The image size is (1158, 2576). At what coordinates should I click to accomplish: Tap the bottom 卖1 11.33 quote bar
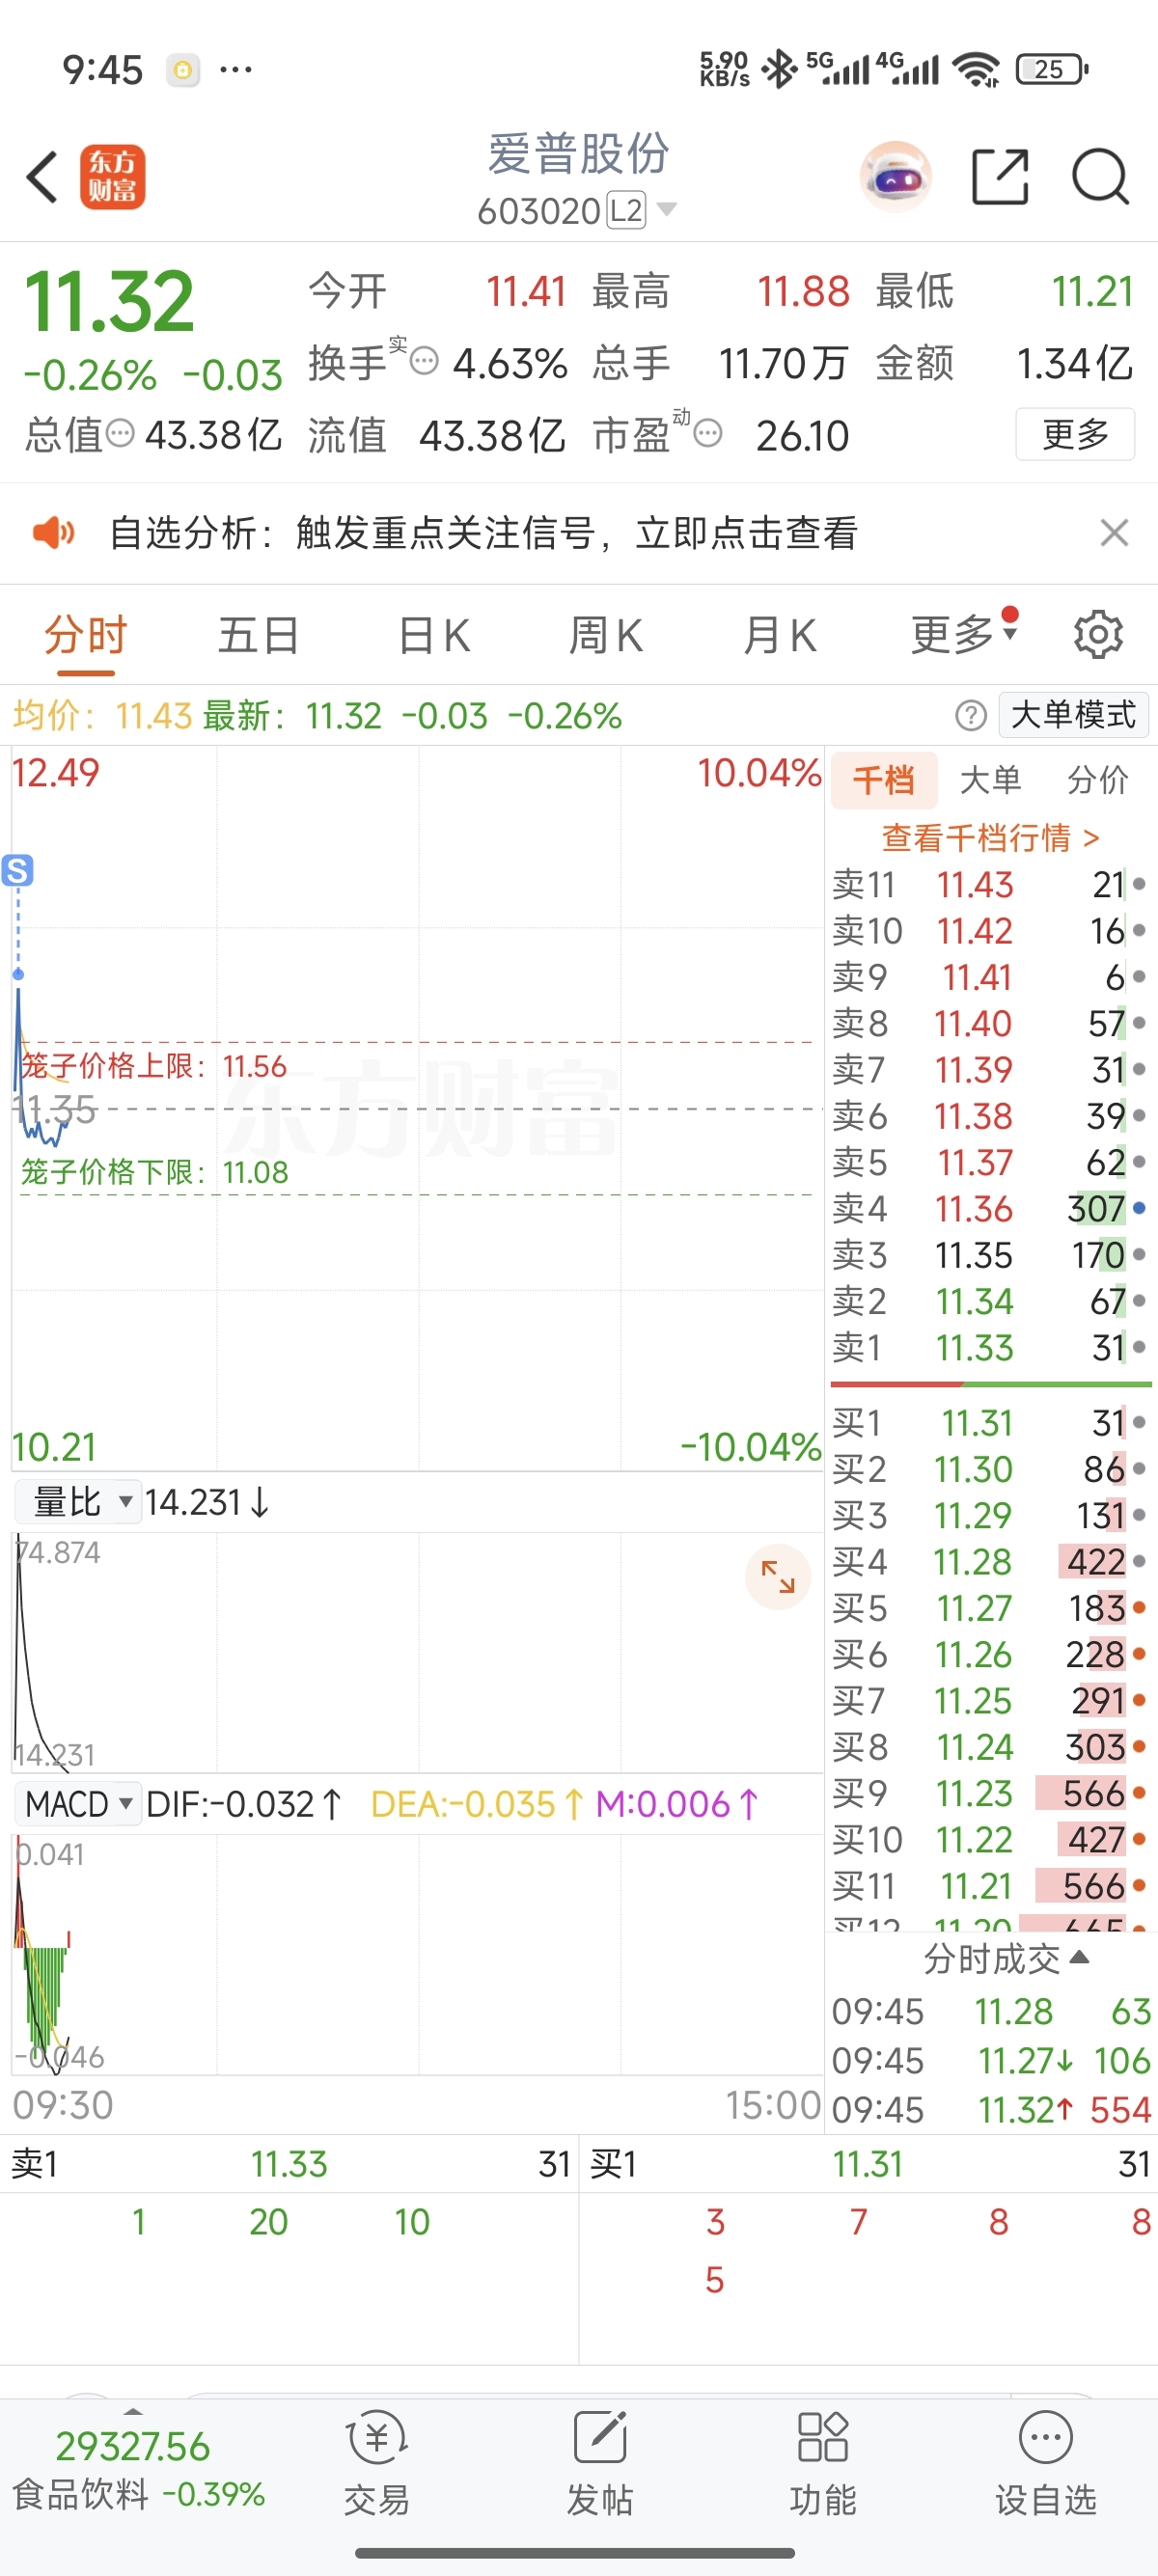[x=289, y=2164]
